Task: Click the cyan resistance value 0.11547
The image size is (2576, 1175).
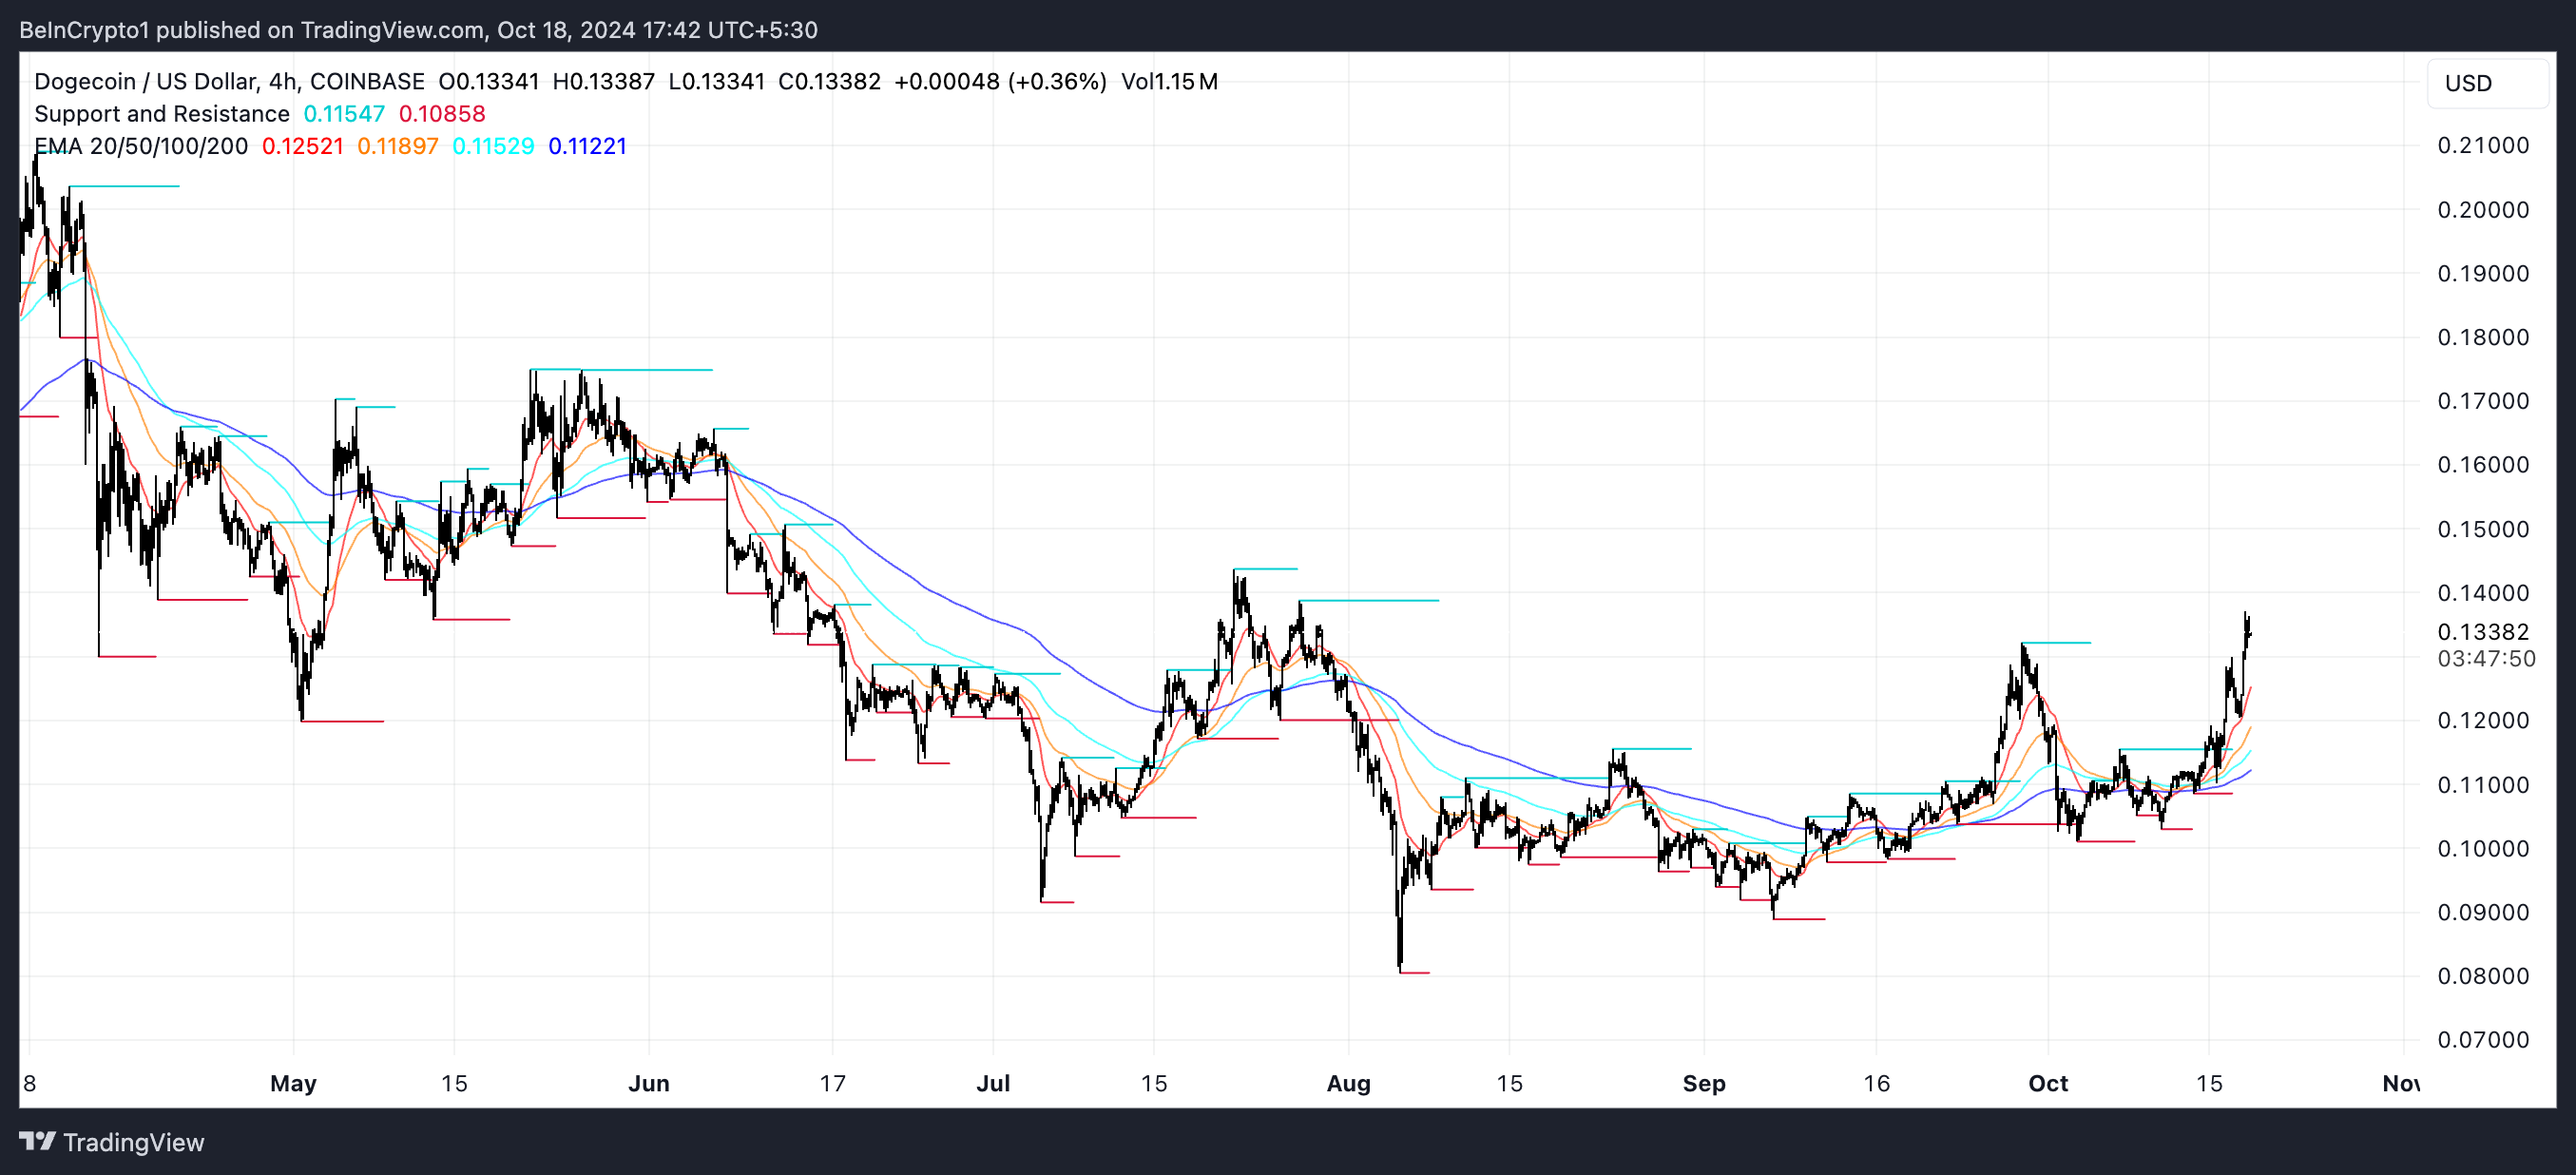Action: [x=343, y=114]
